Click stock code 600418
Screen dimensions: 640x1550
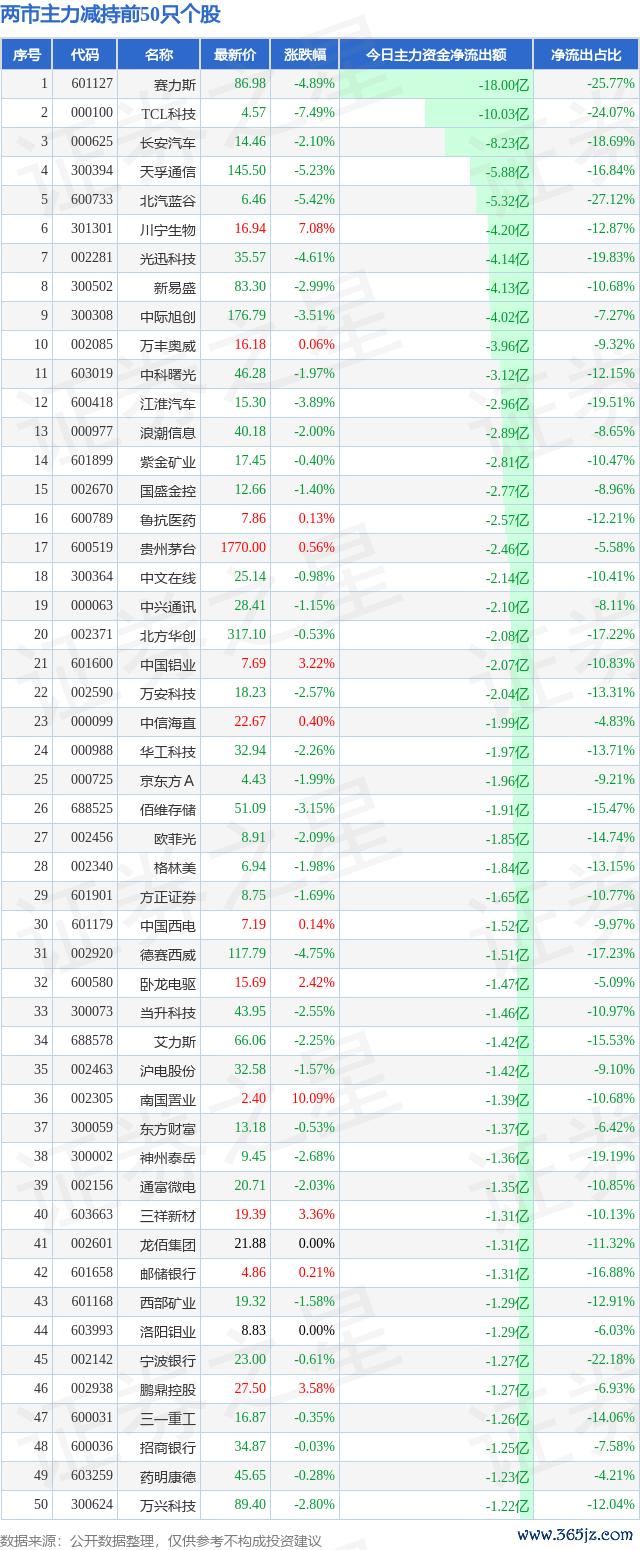[92, 403]
